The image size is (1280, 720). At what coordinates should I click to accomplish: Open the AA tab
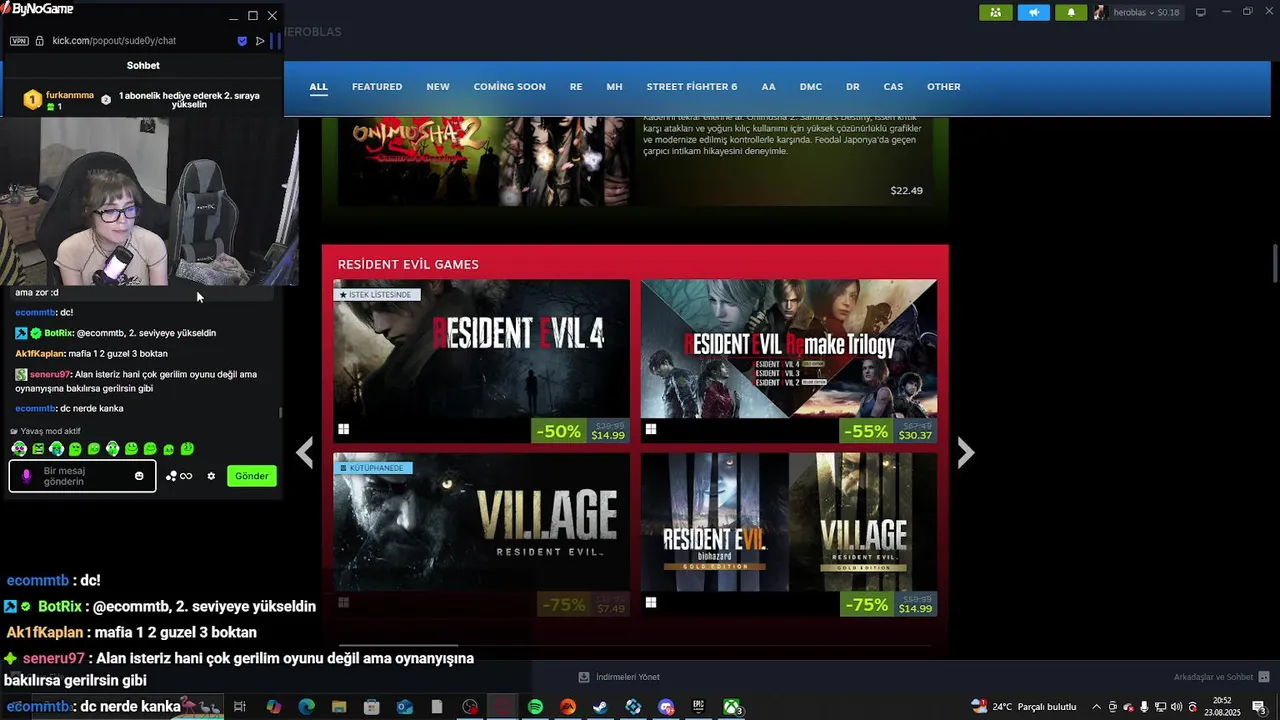pyautogui.click(x=768, y=87)
